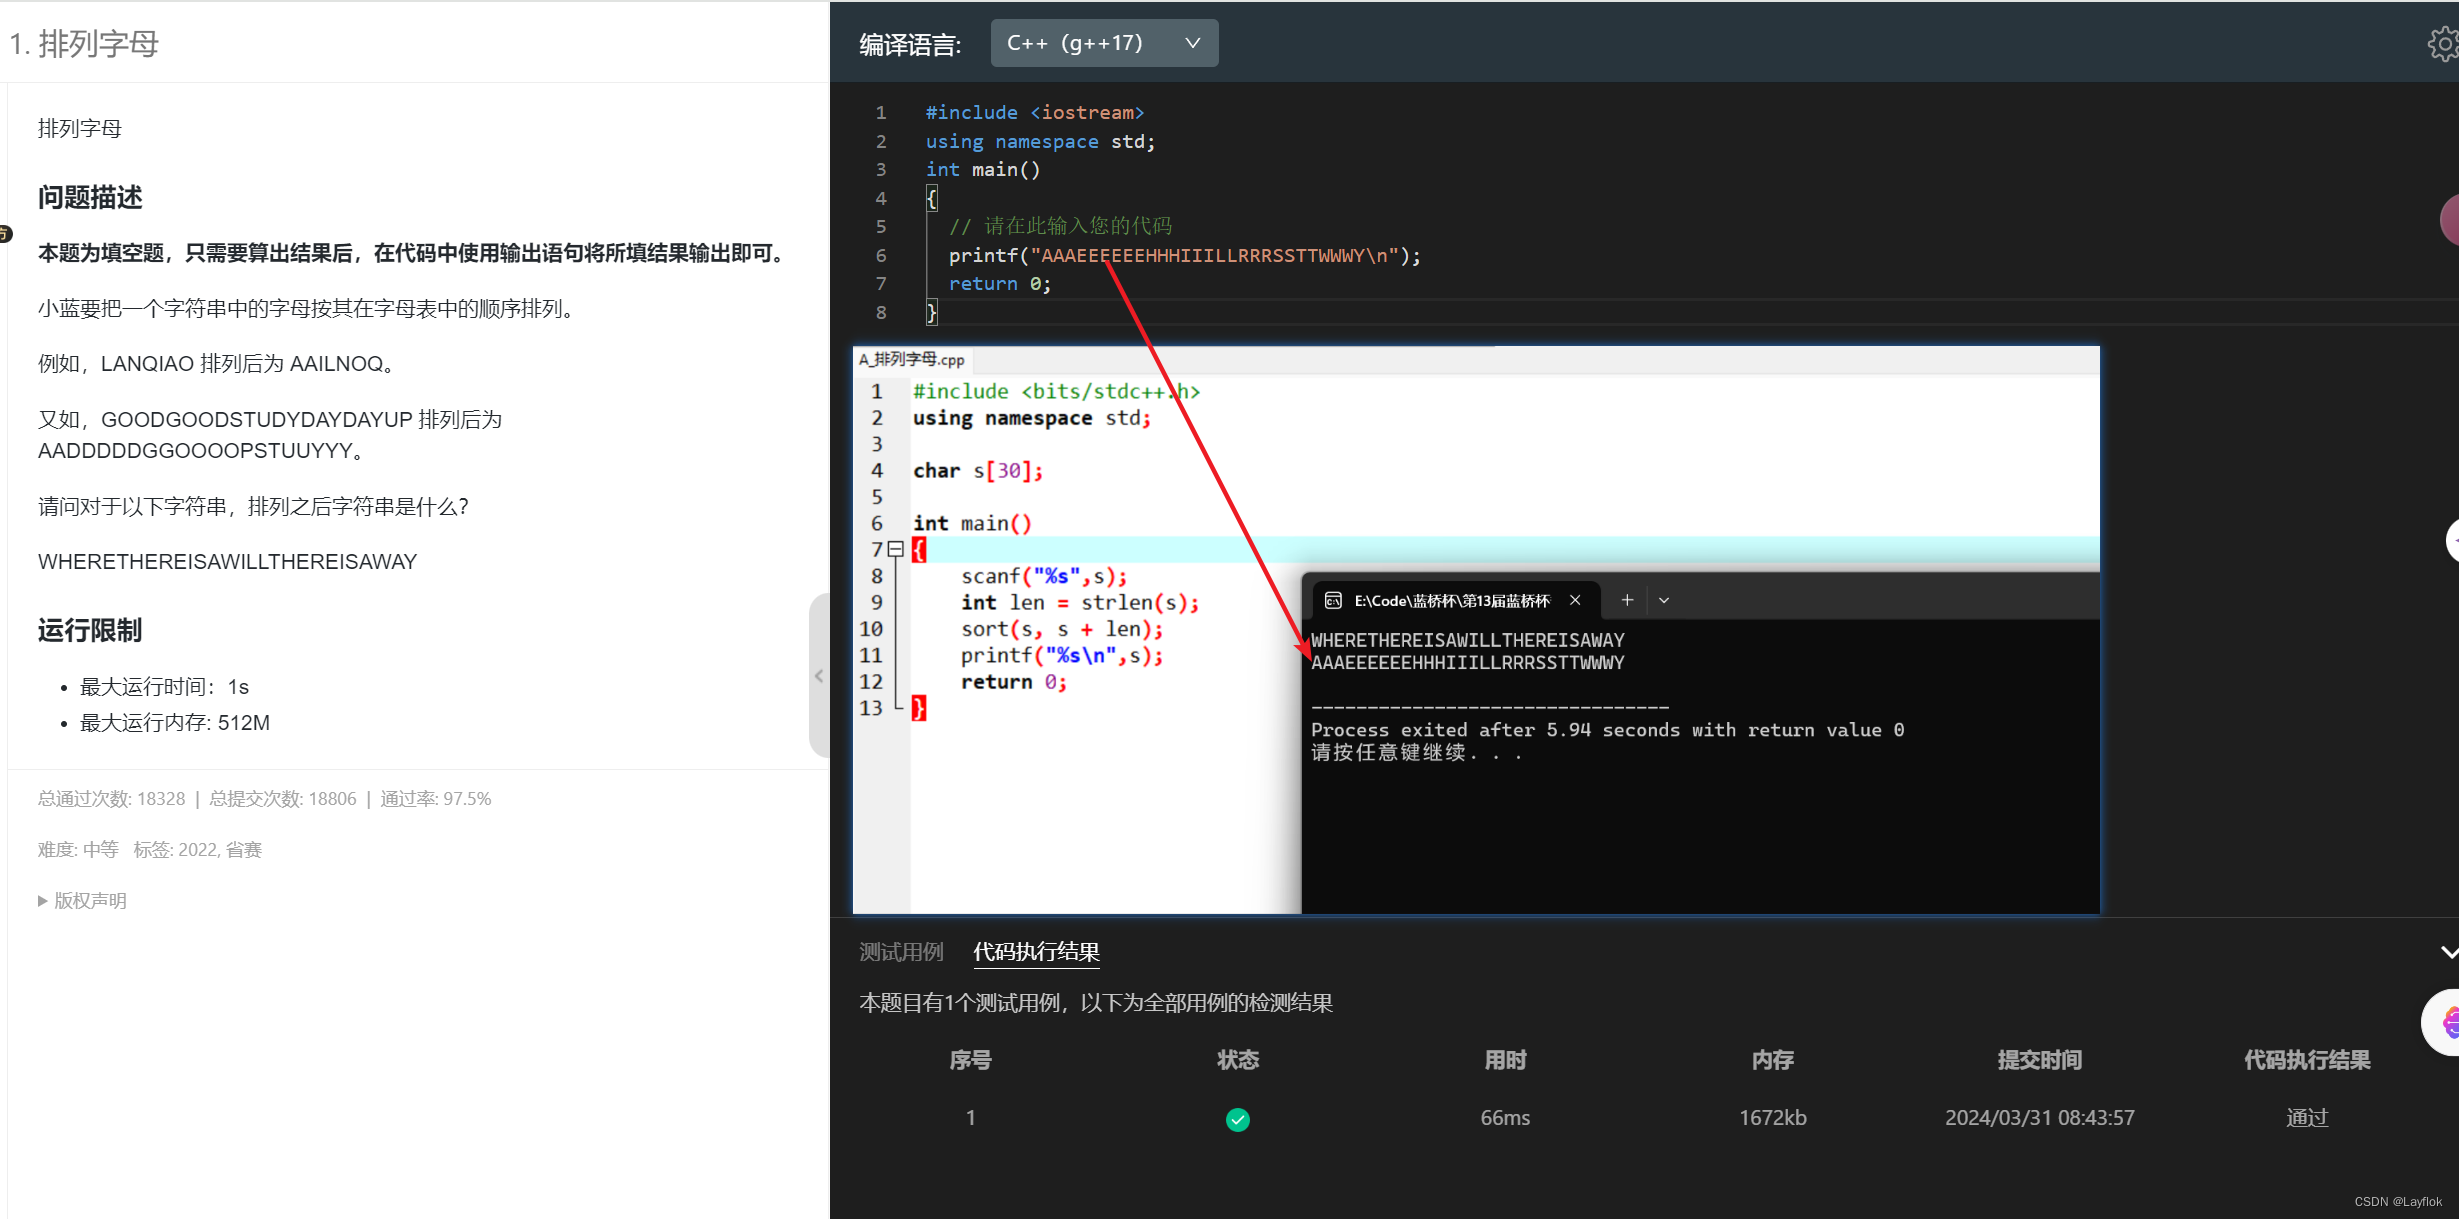The height and width of the screenshot is (1219, 2459).
Task: Click the 最大运行时间: 1s item
Action: [164, 687]
